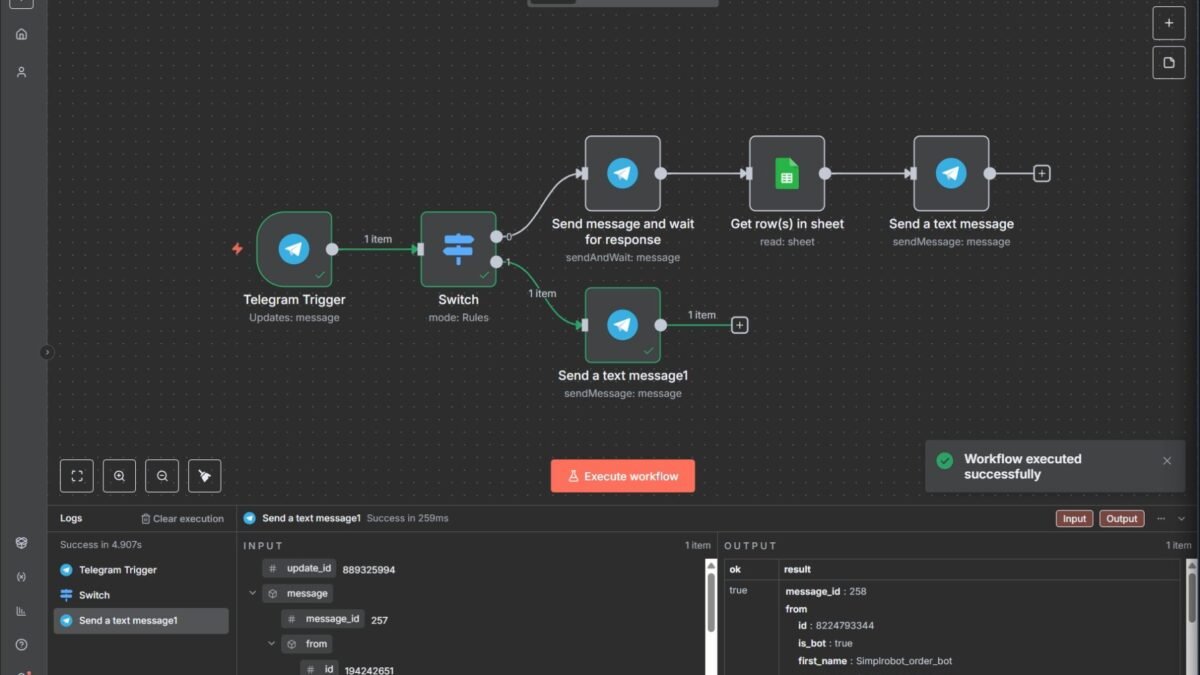Open the Variables icon in the left sidebar
This screenshot has height=675, width=1200.
pos(22,577)
